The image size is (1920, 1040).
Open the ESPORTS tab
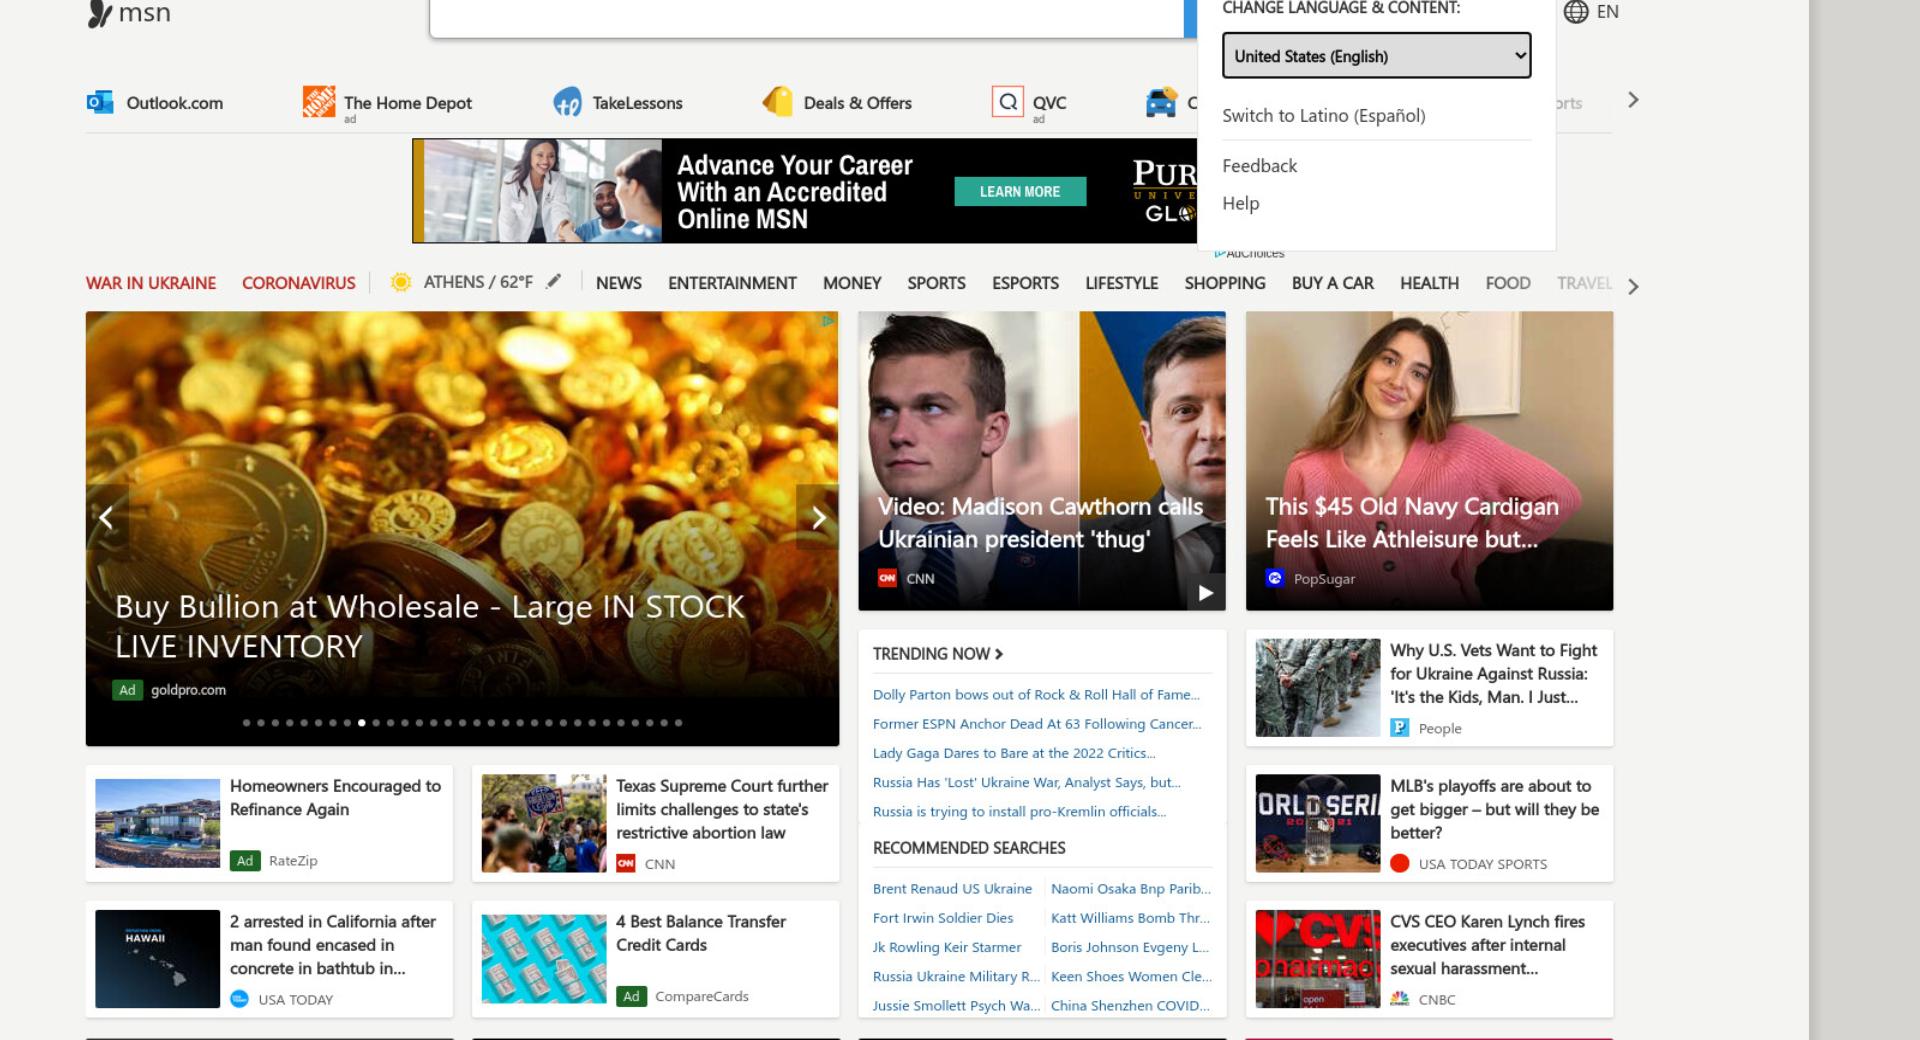1025,283
